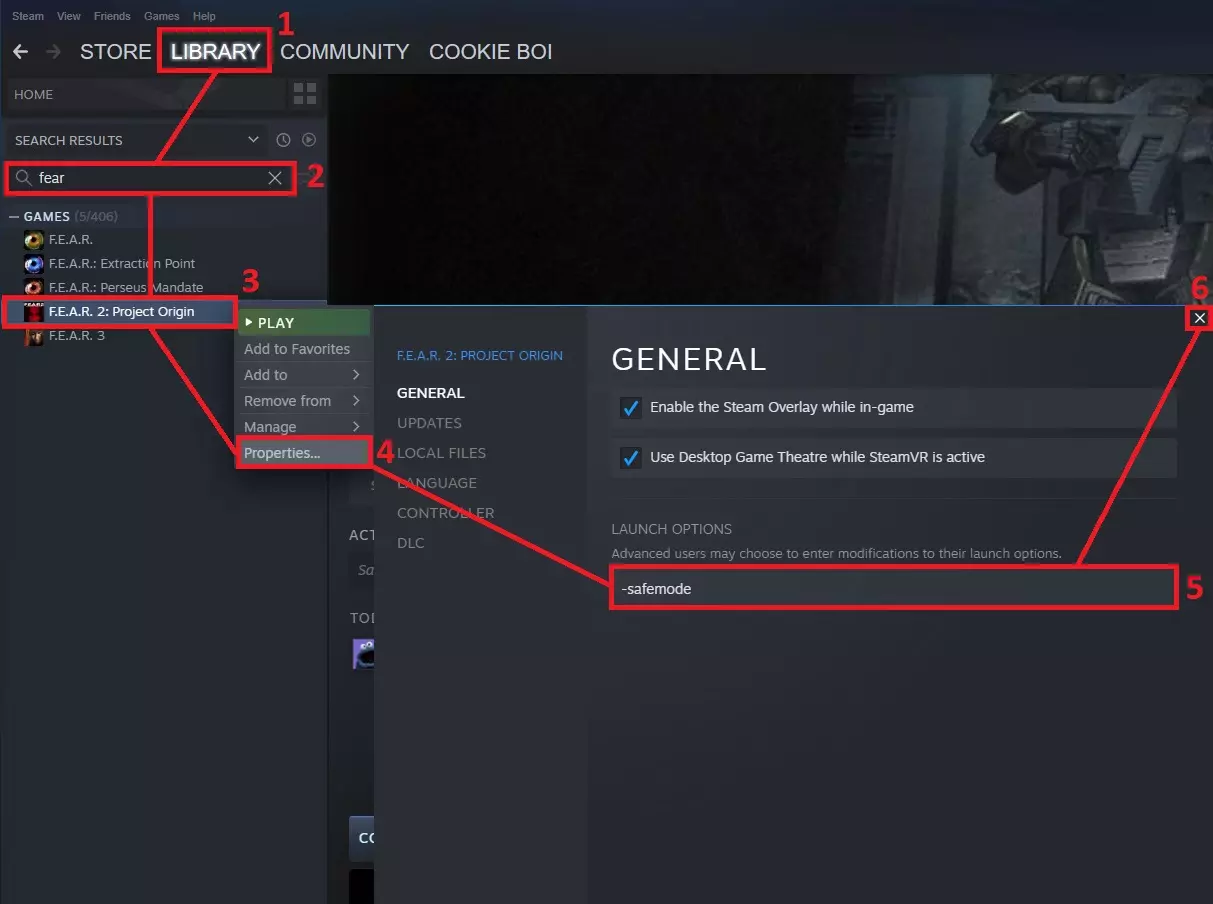The height and width of the screenshot is (904, 1213).
Task: Click the back navigation arrow
Action: (x=20, y=52)
